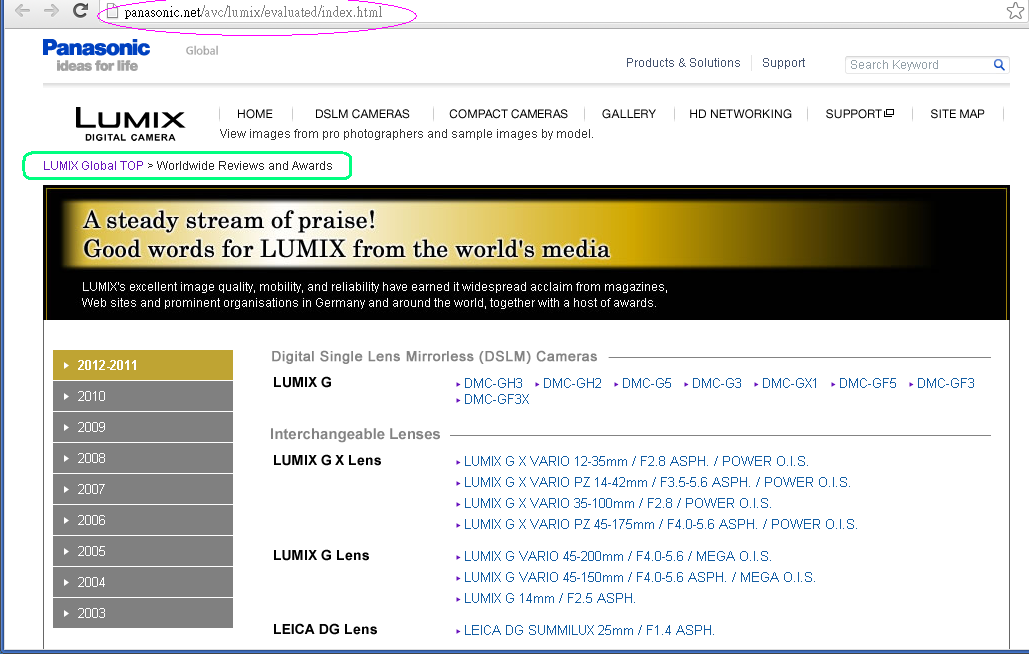Open LUMIX G 14mm F2.5 link
Screen dimensions: 1029x654
(549, 598)
